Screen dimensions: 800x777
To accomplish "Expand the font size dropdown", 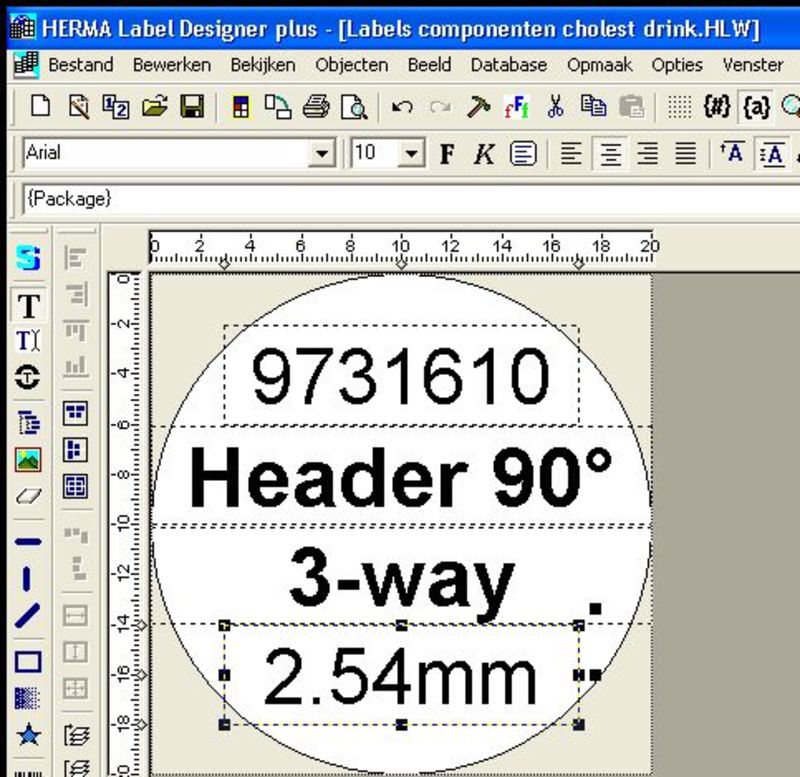I will point(411,154).
